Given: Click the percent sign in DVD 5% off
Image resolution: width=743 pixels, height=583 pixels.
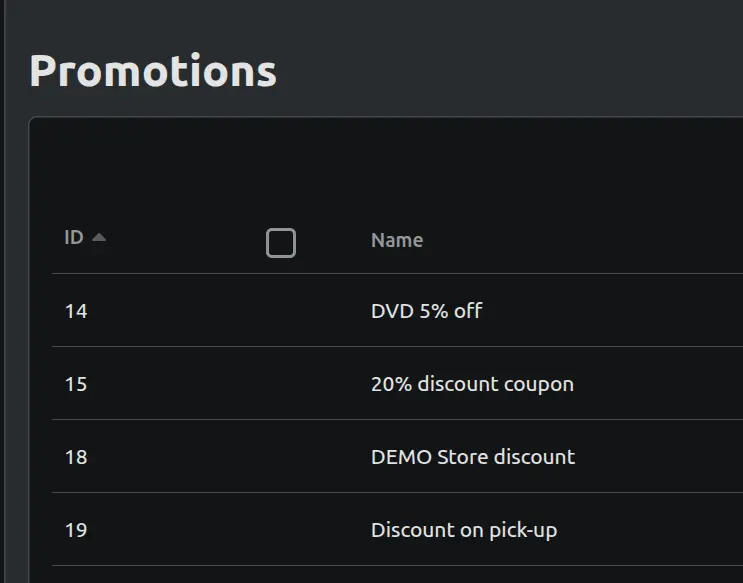Looking at the screenshot, I should [x=438, y=311].
